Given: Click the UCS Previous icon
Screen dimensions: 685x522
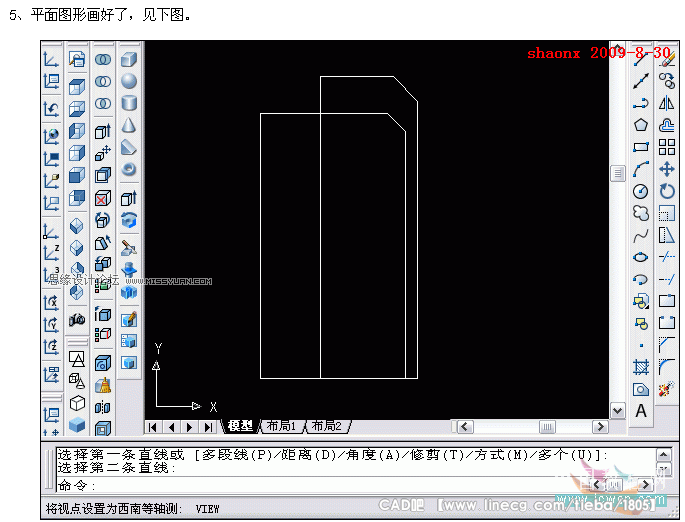Looking at the screenshot, I should [51, 109].
